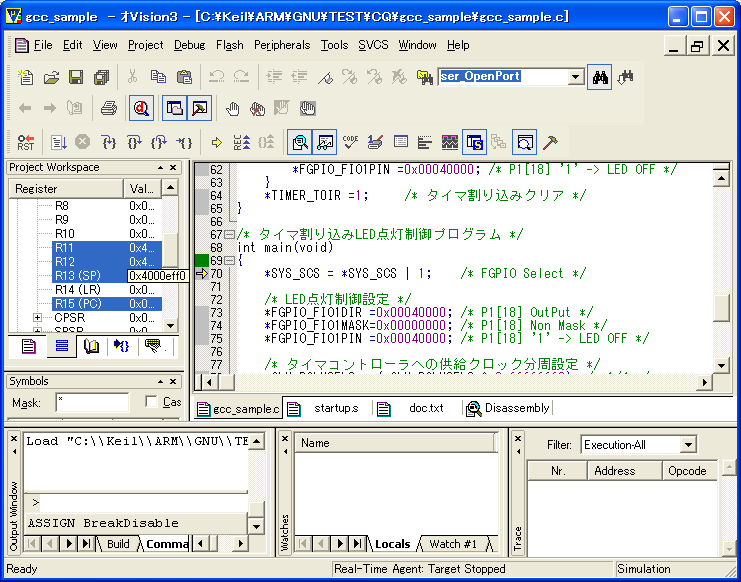Click the New File icon
This screenshot has height=582, width=741.
click(26, 77)
